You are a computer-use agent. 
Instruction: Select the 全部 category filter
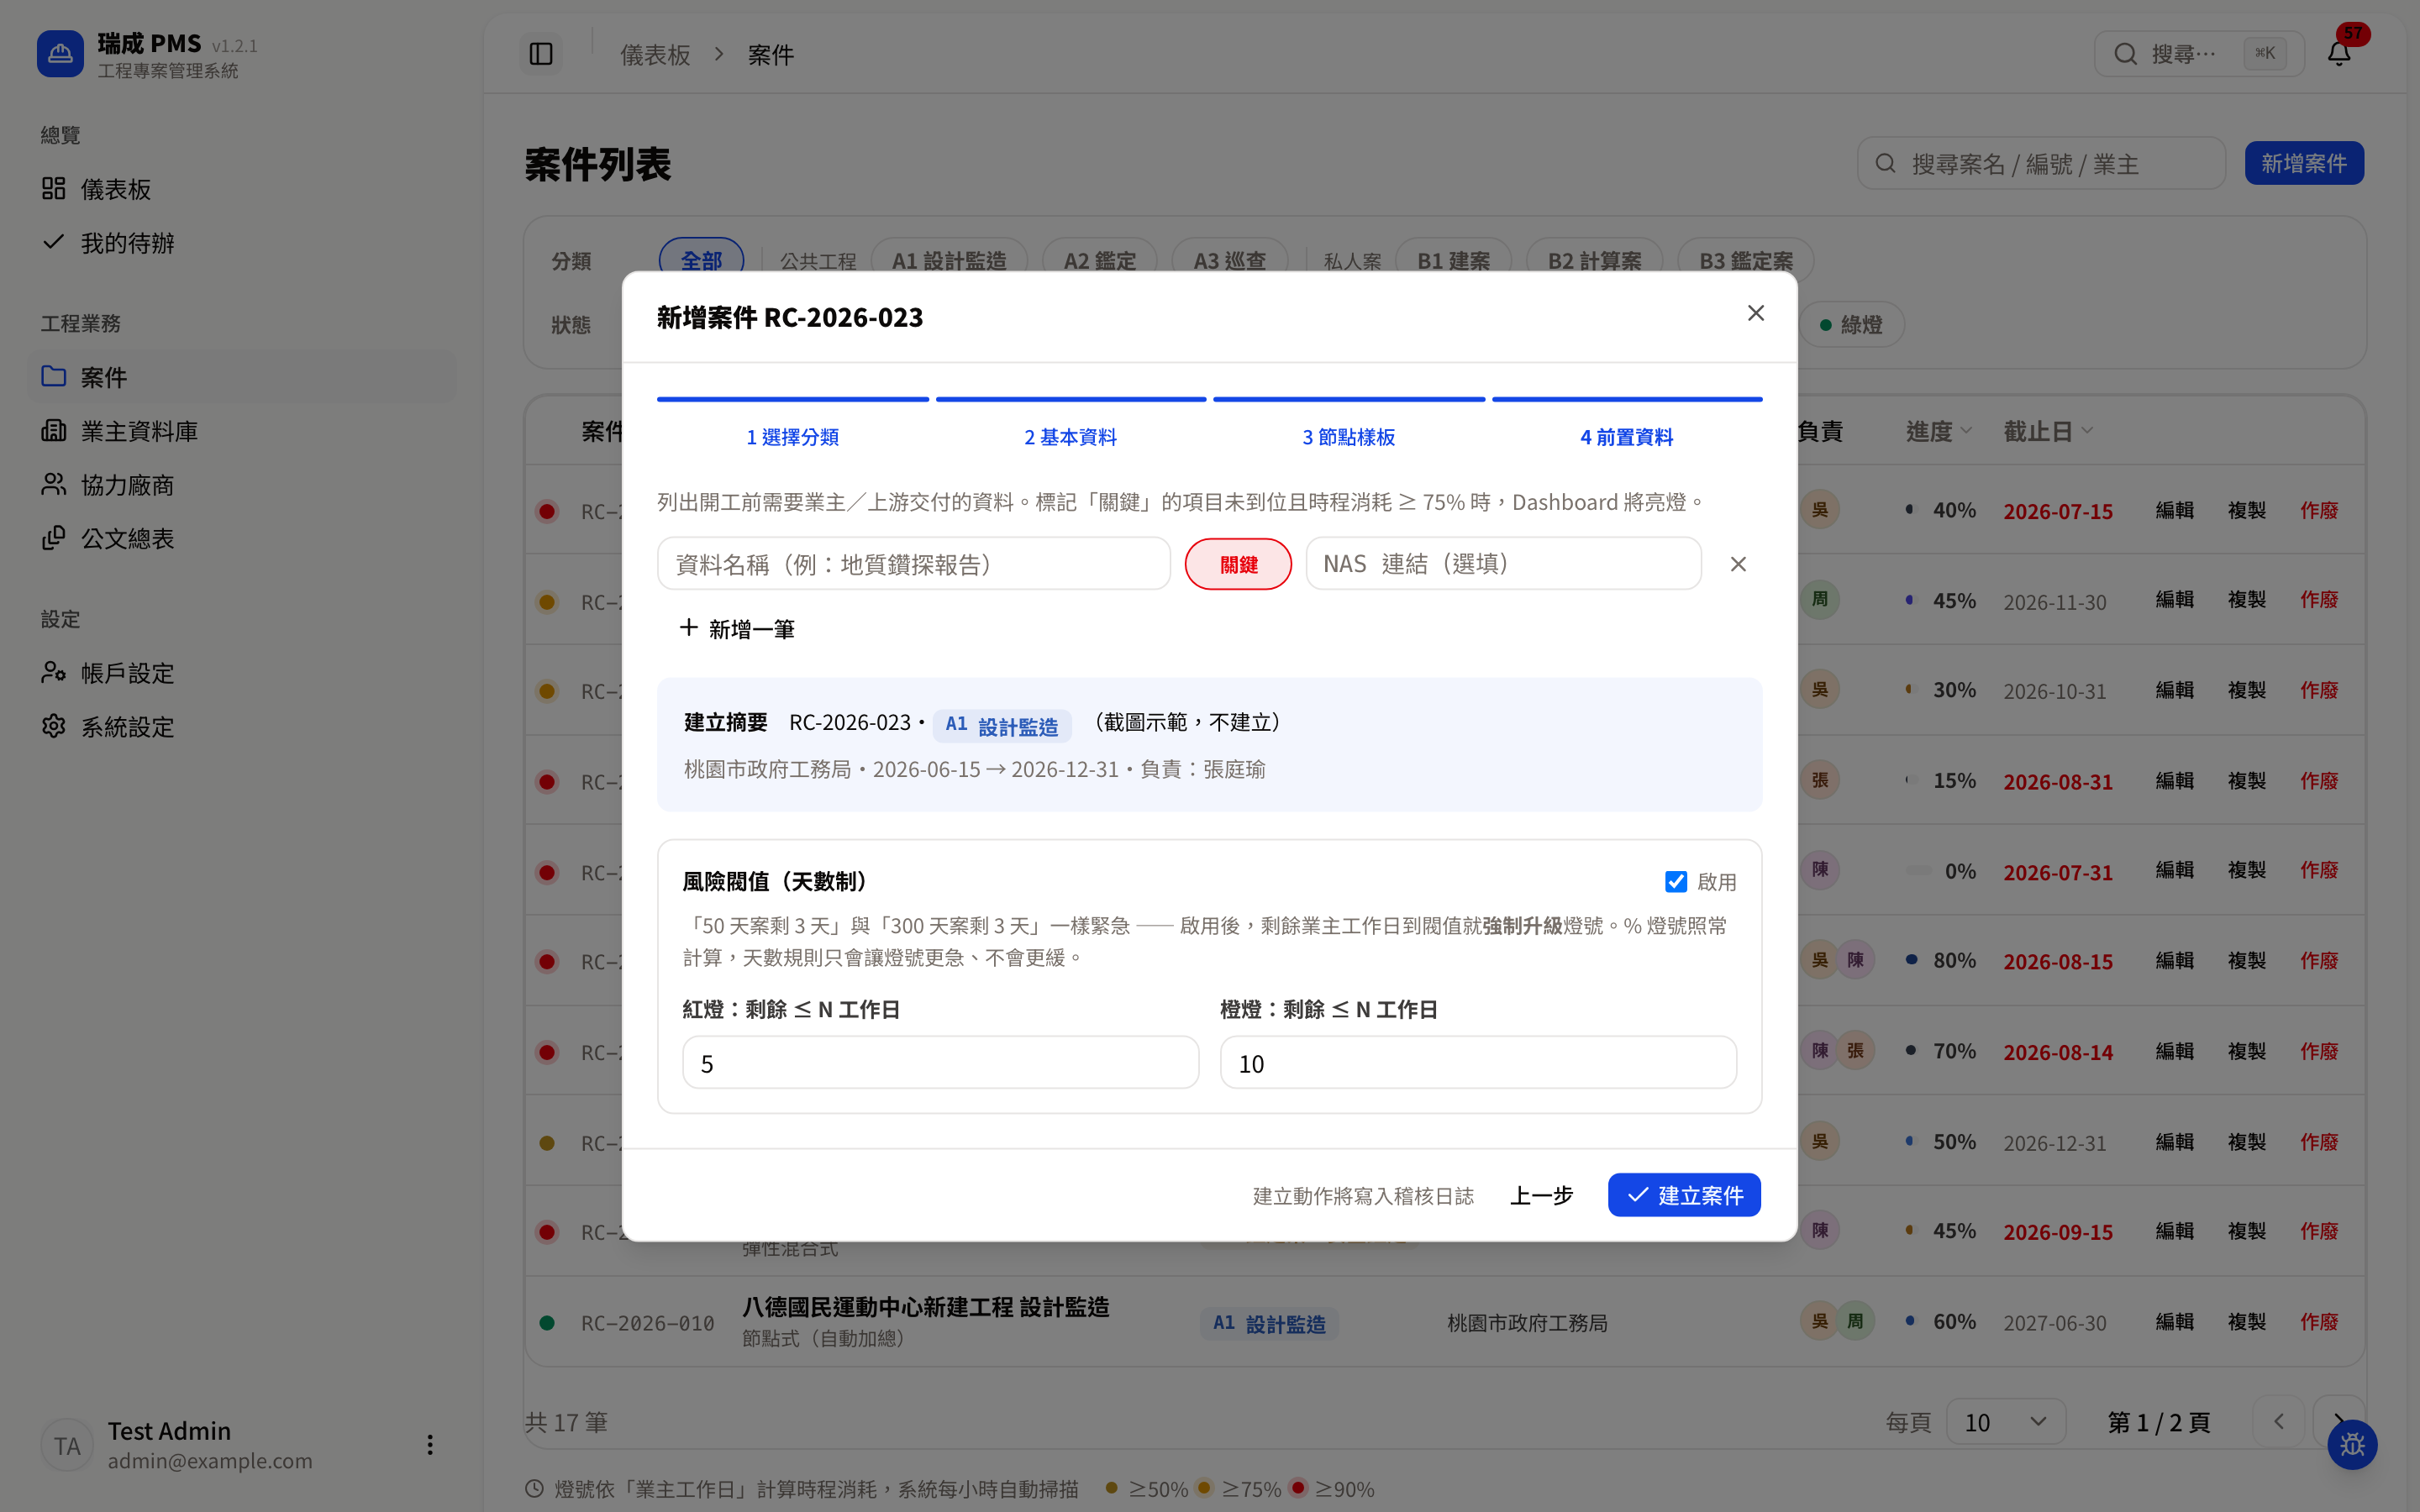click(701, 260)
